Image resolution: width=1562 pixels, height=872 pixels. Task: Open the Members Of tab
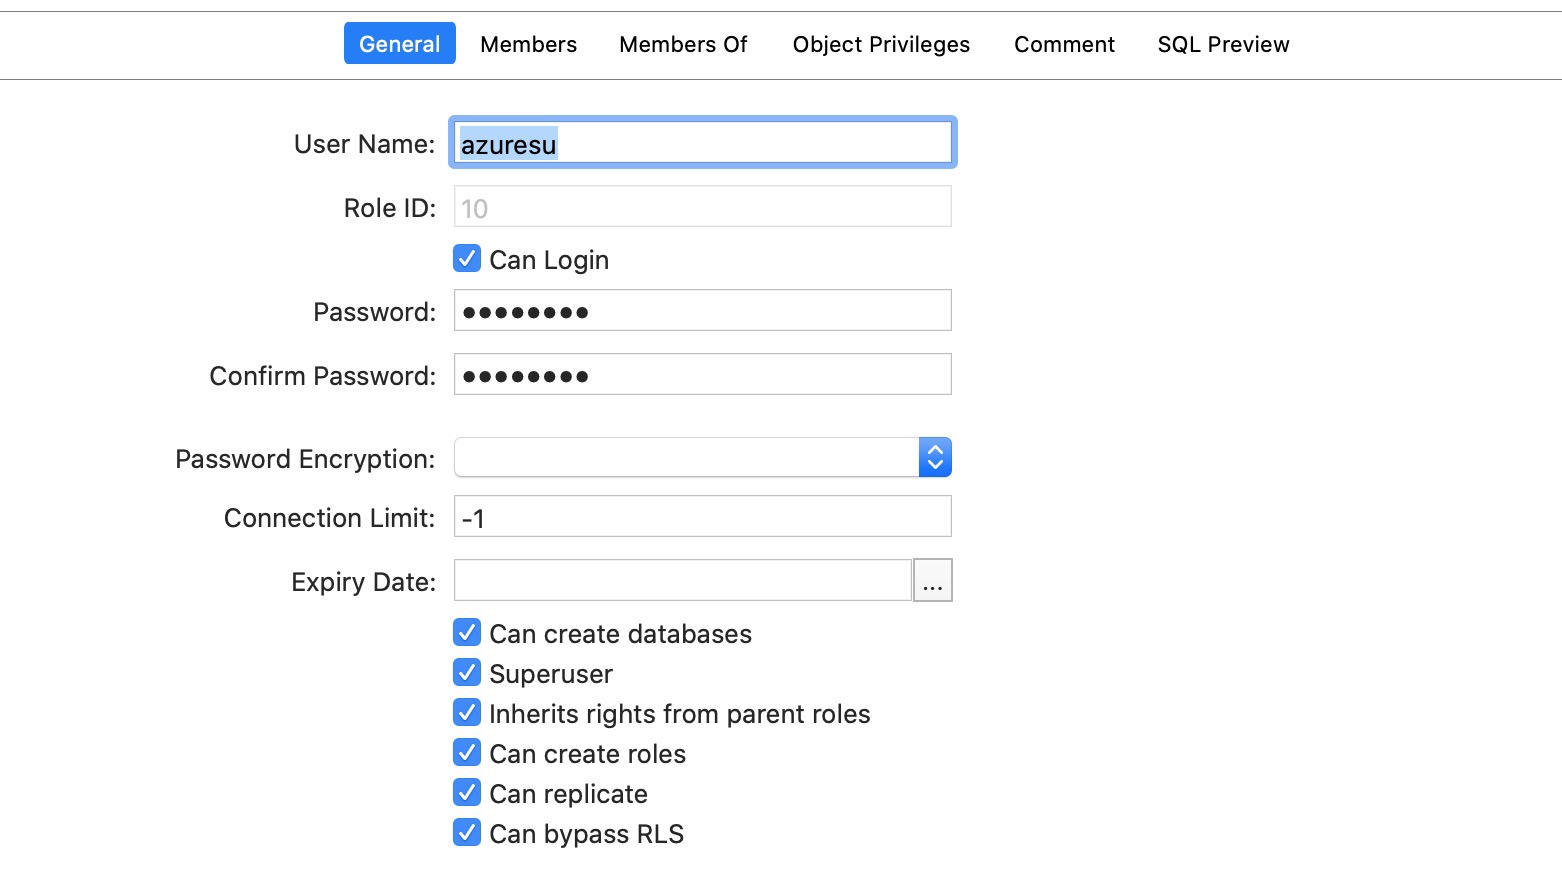pyautogui.click(x=683, y=44)
